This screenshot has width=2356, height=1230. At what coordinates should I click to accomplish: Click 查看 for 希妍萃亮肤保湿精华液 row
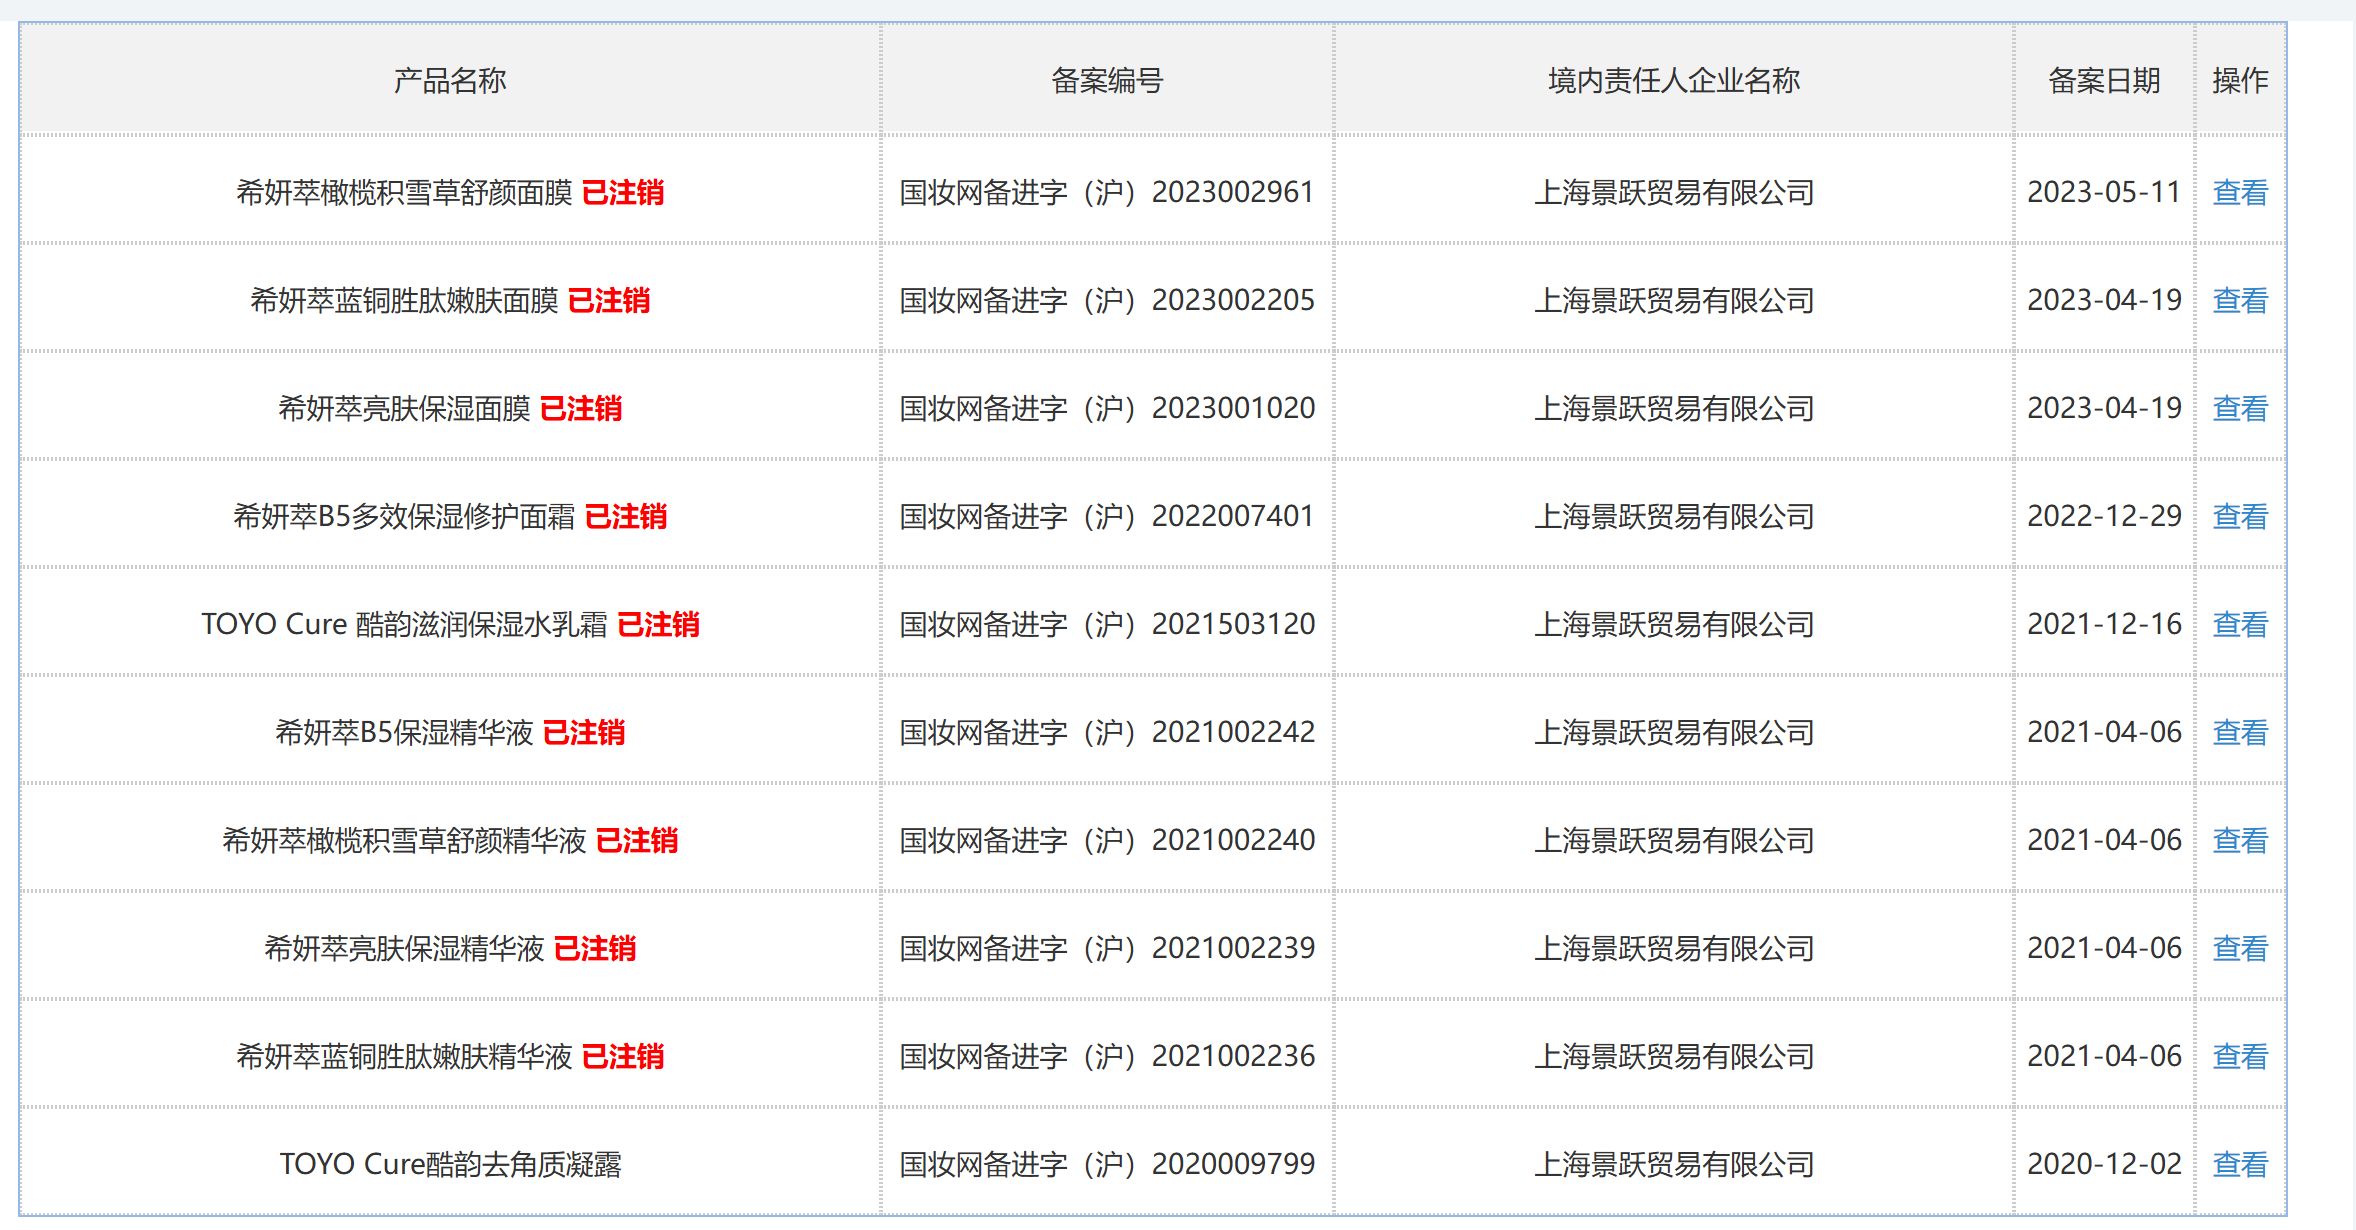pos(2240,948)
